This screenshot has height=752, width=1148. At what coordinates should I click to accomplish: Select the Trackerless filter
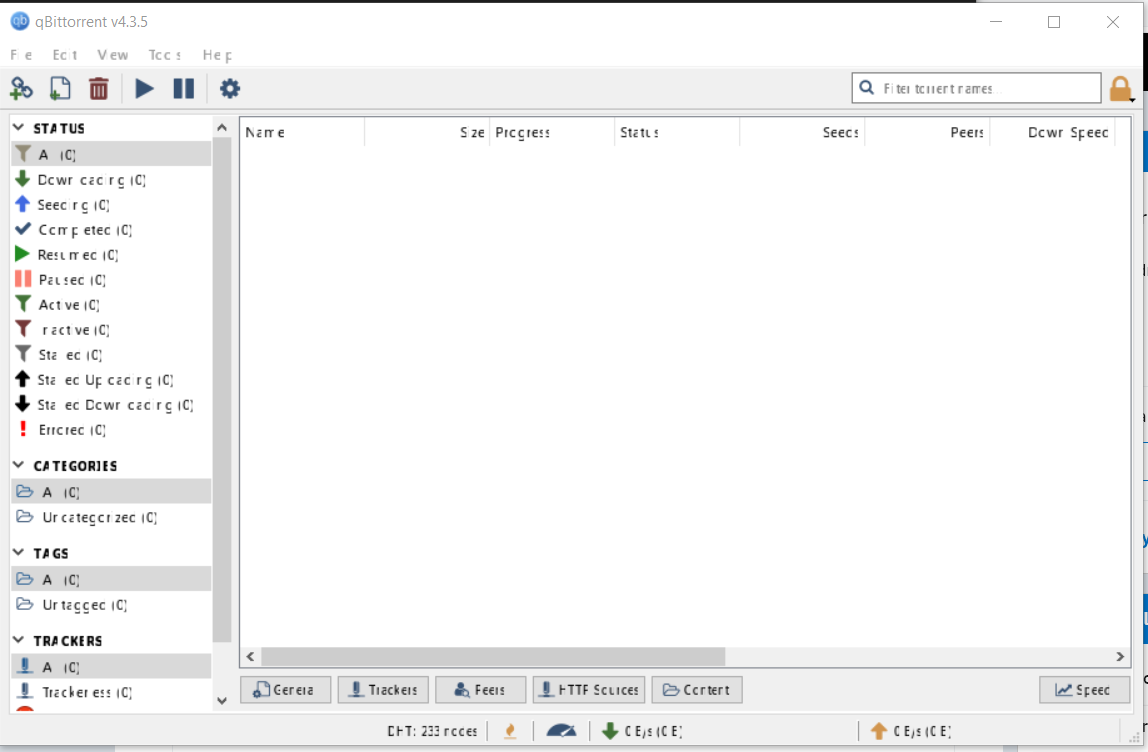[111, 691]
